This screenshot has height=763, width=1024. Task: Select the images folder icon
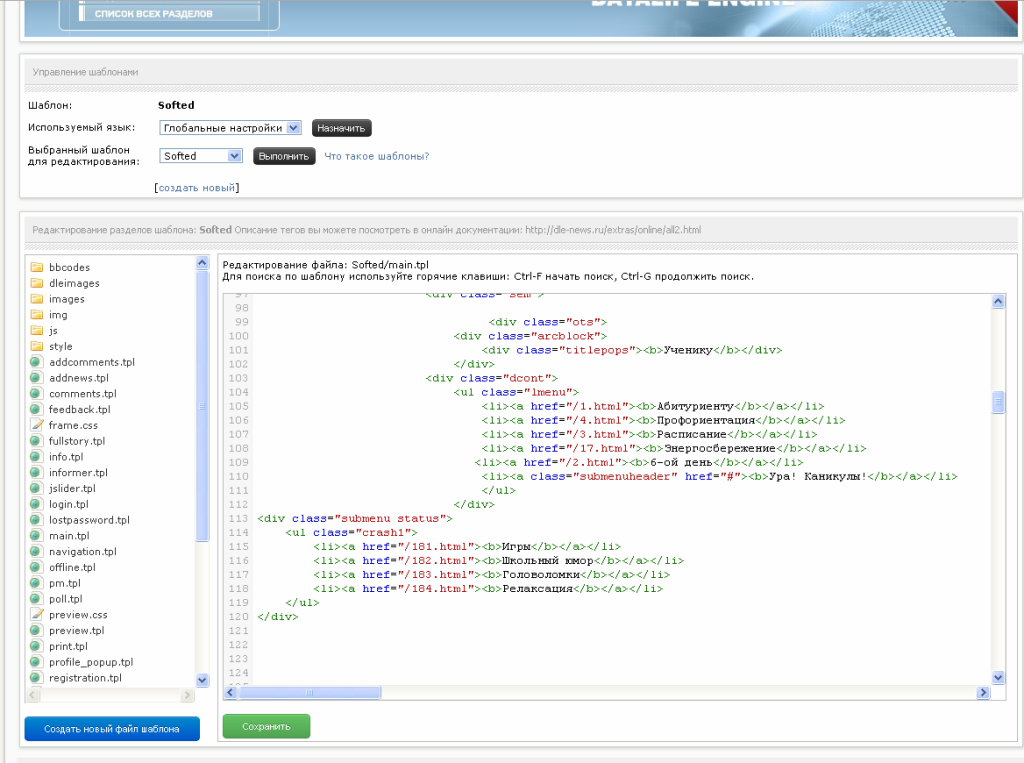pos(36,299)
